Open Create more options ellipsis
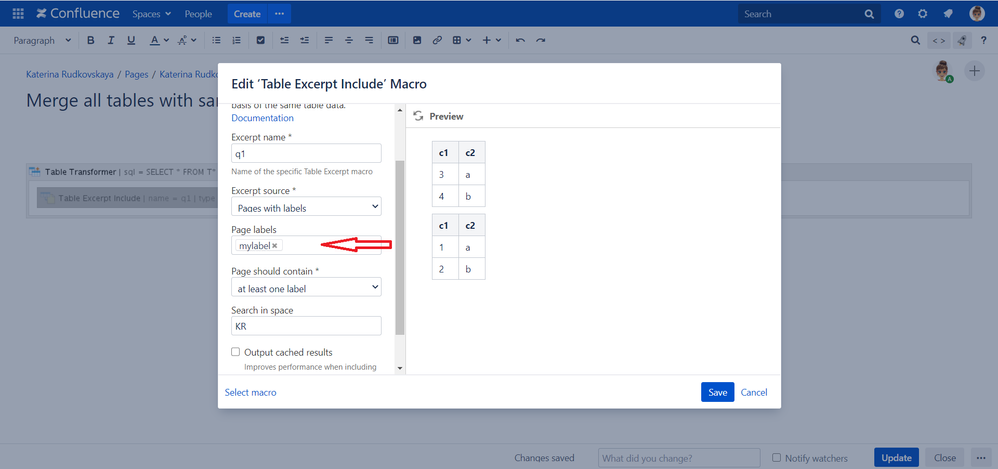Viewport: 998px width, 469px height. click(x=279, y=13)
